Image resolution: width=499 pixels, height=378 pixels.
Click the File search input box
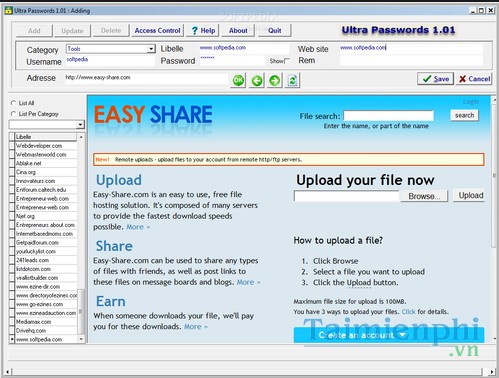tap(389, 116)
